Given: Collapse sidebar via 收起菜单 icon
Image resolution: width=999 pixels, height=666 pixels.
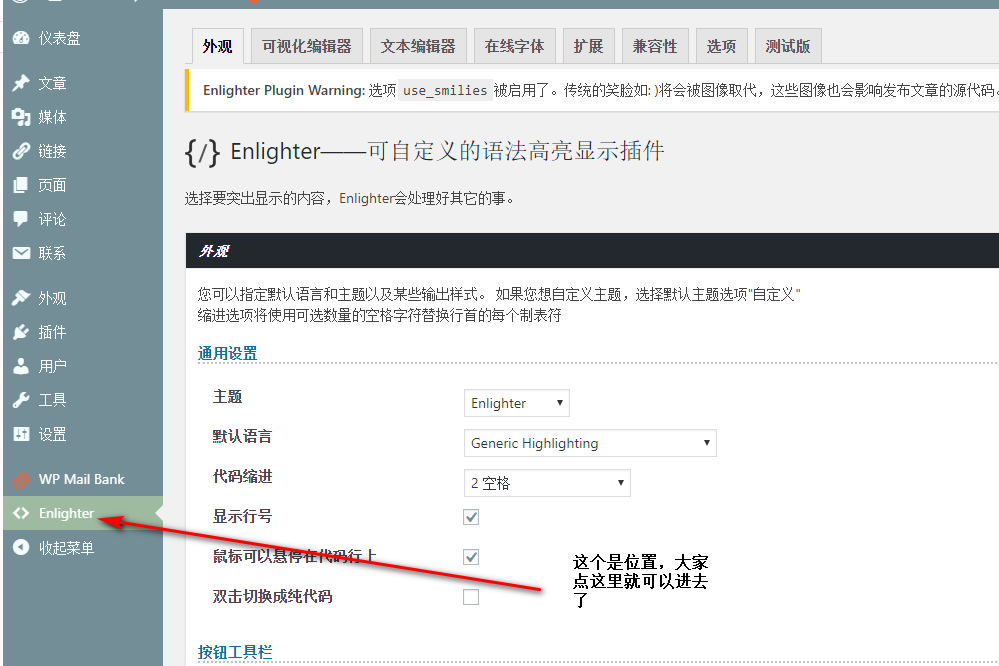Looking at the screenshot, I should coord(21,547).
